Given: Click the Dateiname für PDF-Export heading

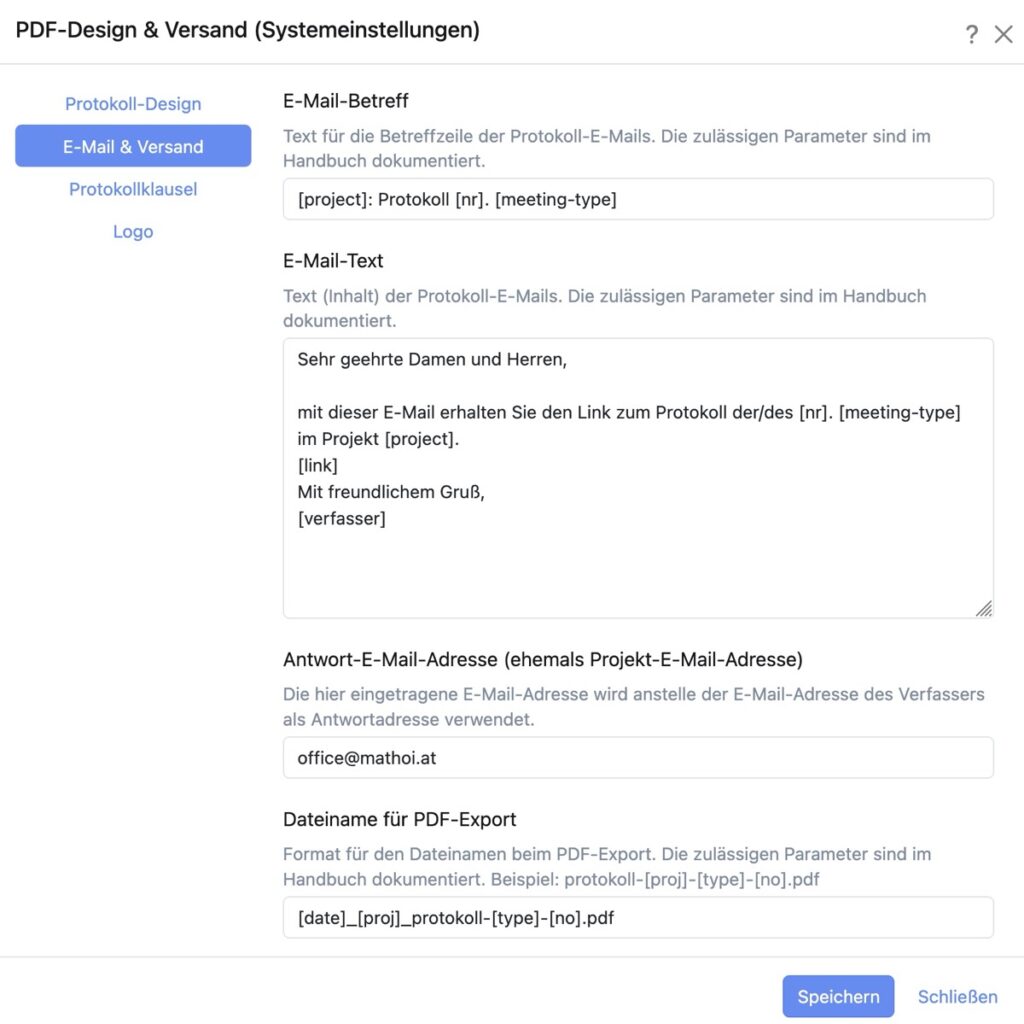Looking at the screenshot, I should click(400, 820).
